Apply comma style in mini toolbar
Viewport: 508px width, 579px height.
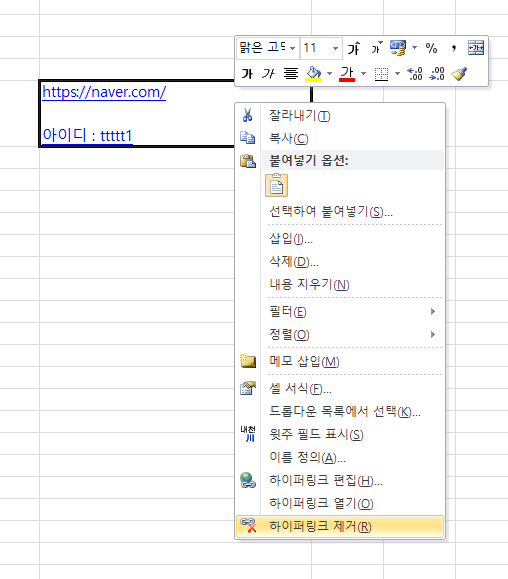click(454, 48)
